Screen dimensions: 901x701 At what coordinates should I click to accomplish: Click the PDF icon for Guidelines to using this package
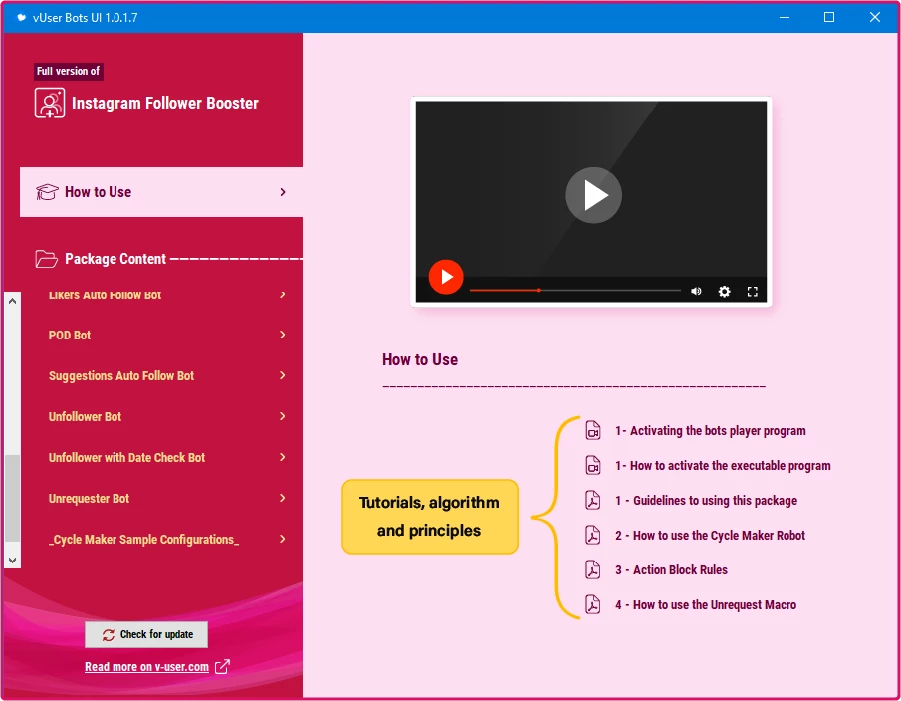[x=592, y=500]
